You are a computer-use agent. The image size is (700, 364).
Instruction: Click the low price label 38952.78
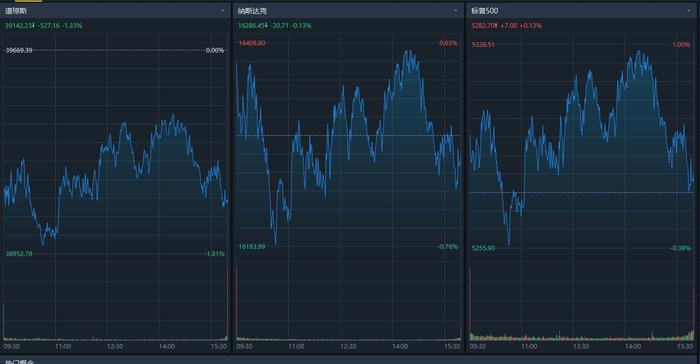pyautogui.click(x=19, y=254)
